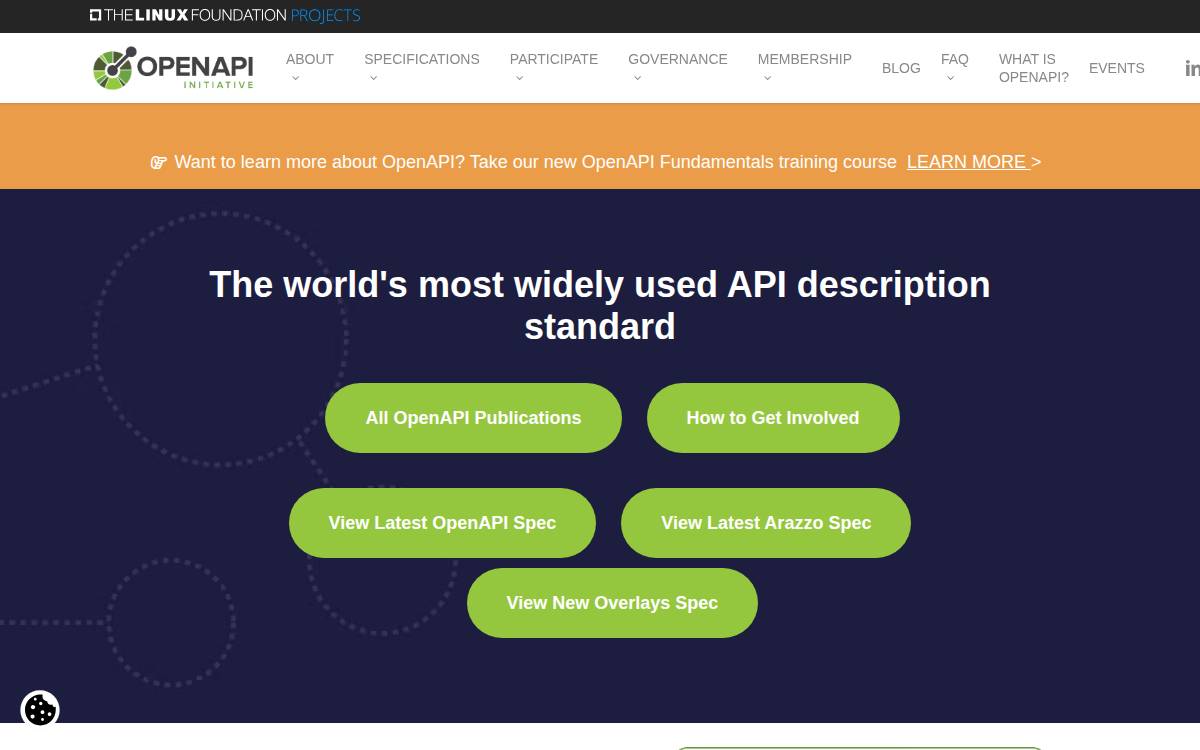
Task: Expand the Specifications menu chevron
Action: 373,78
